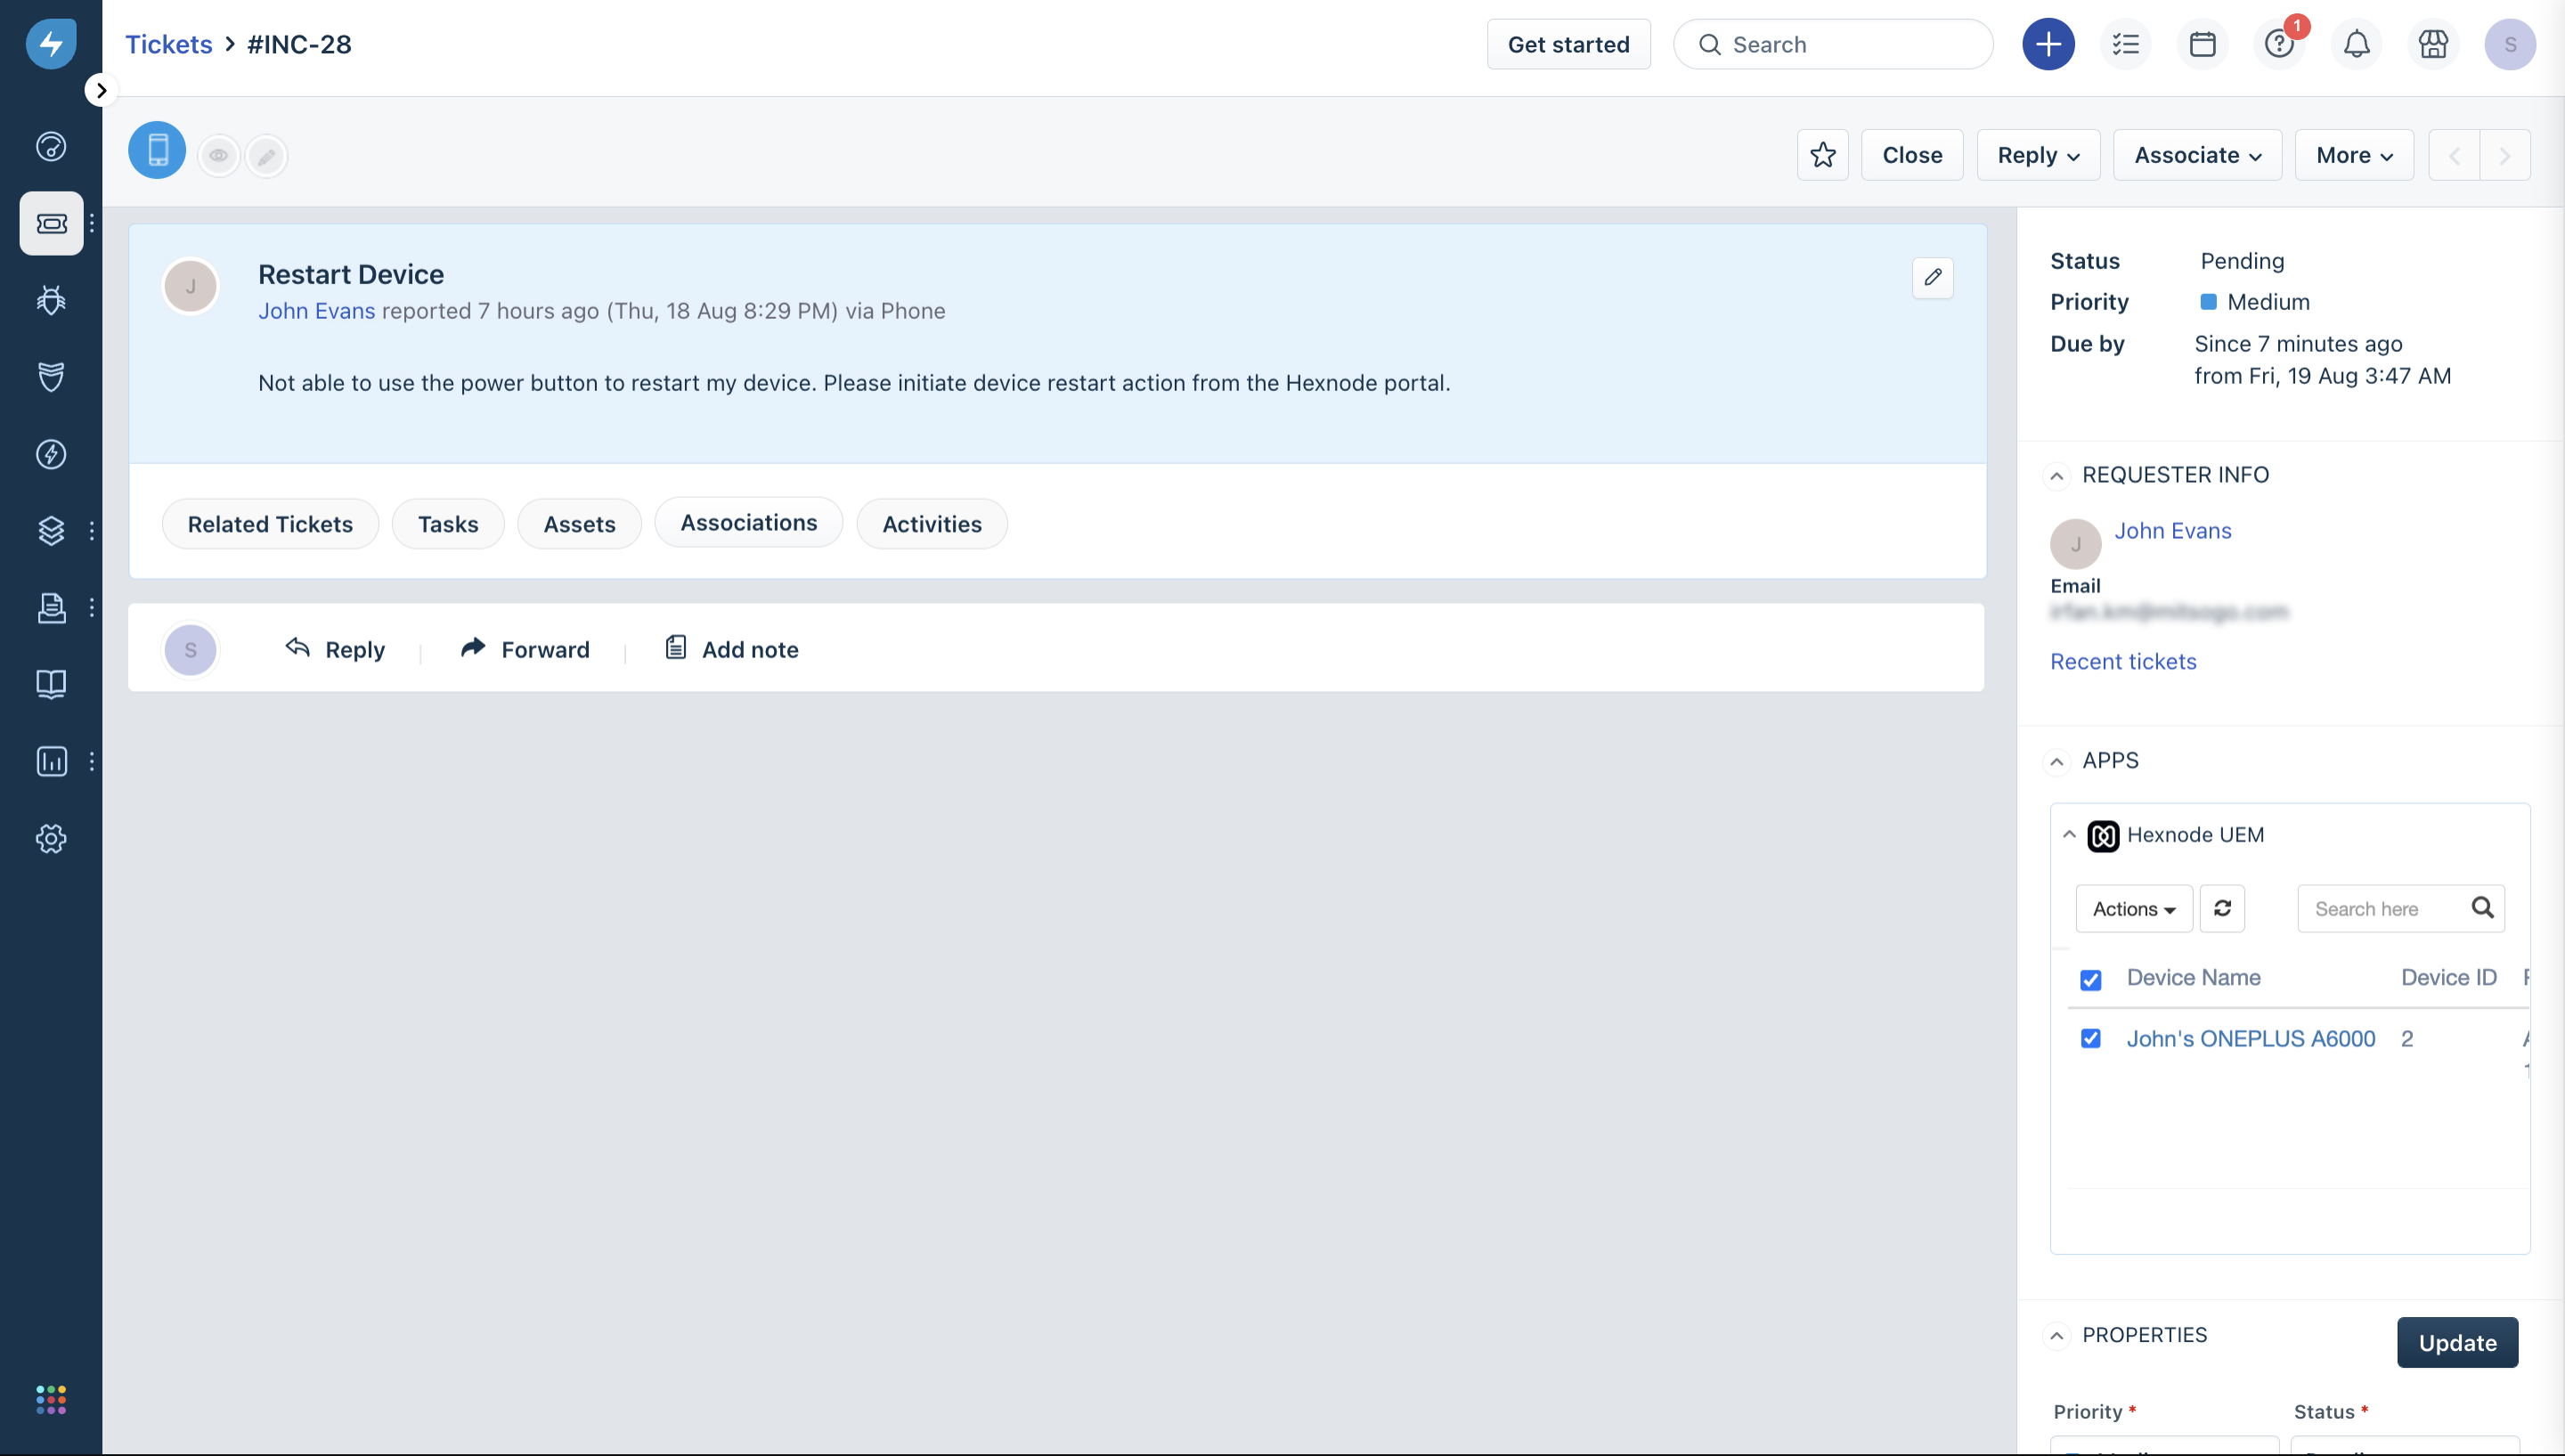2565x1456 pixels.
Task: Uncheck John's ONEPLUS A6000 device checkbox
Action: coord(2090,1038)
